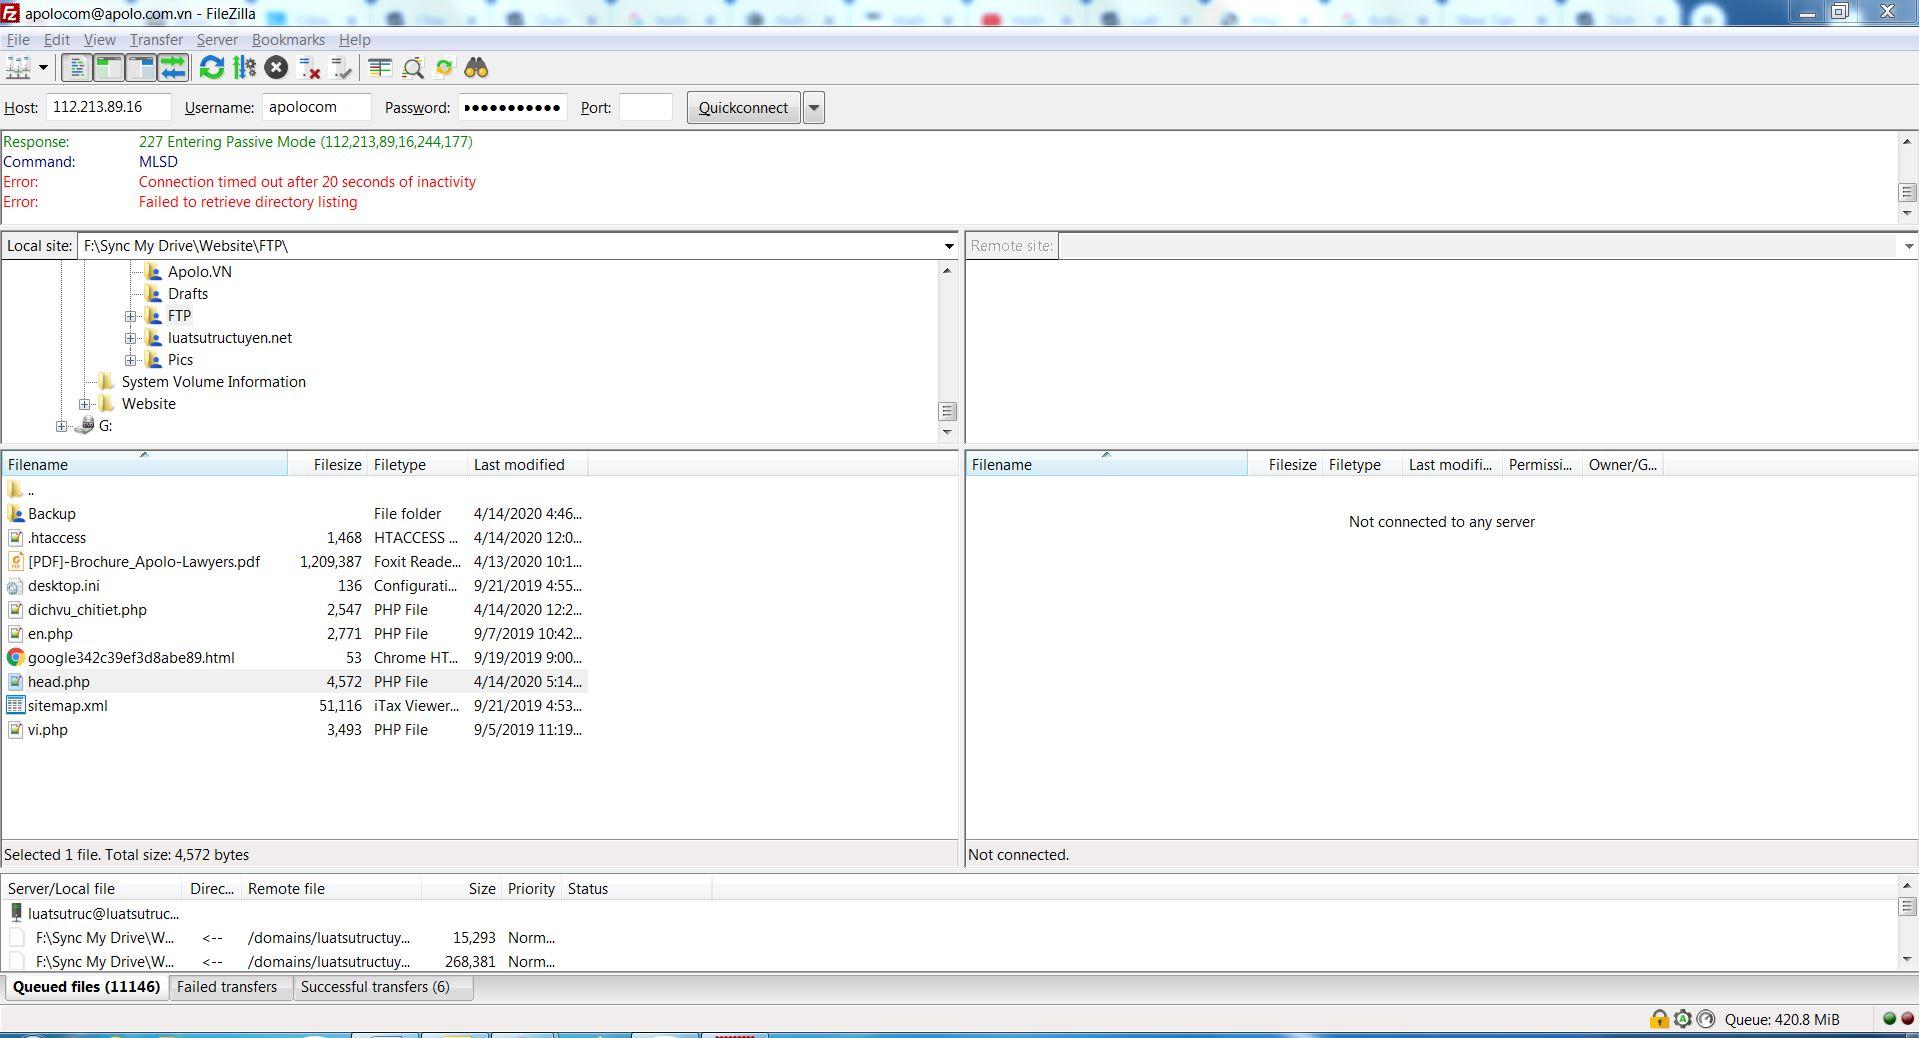This screenshot has height=1038, width=1919.
Task: Click the Port input field
Action: pos(645,107)
